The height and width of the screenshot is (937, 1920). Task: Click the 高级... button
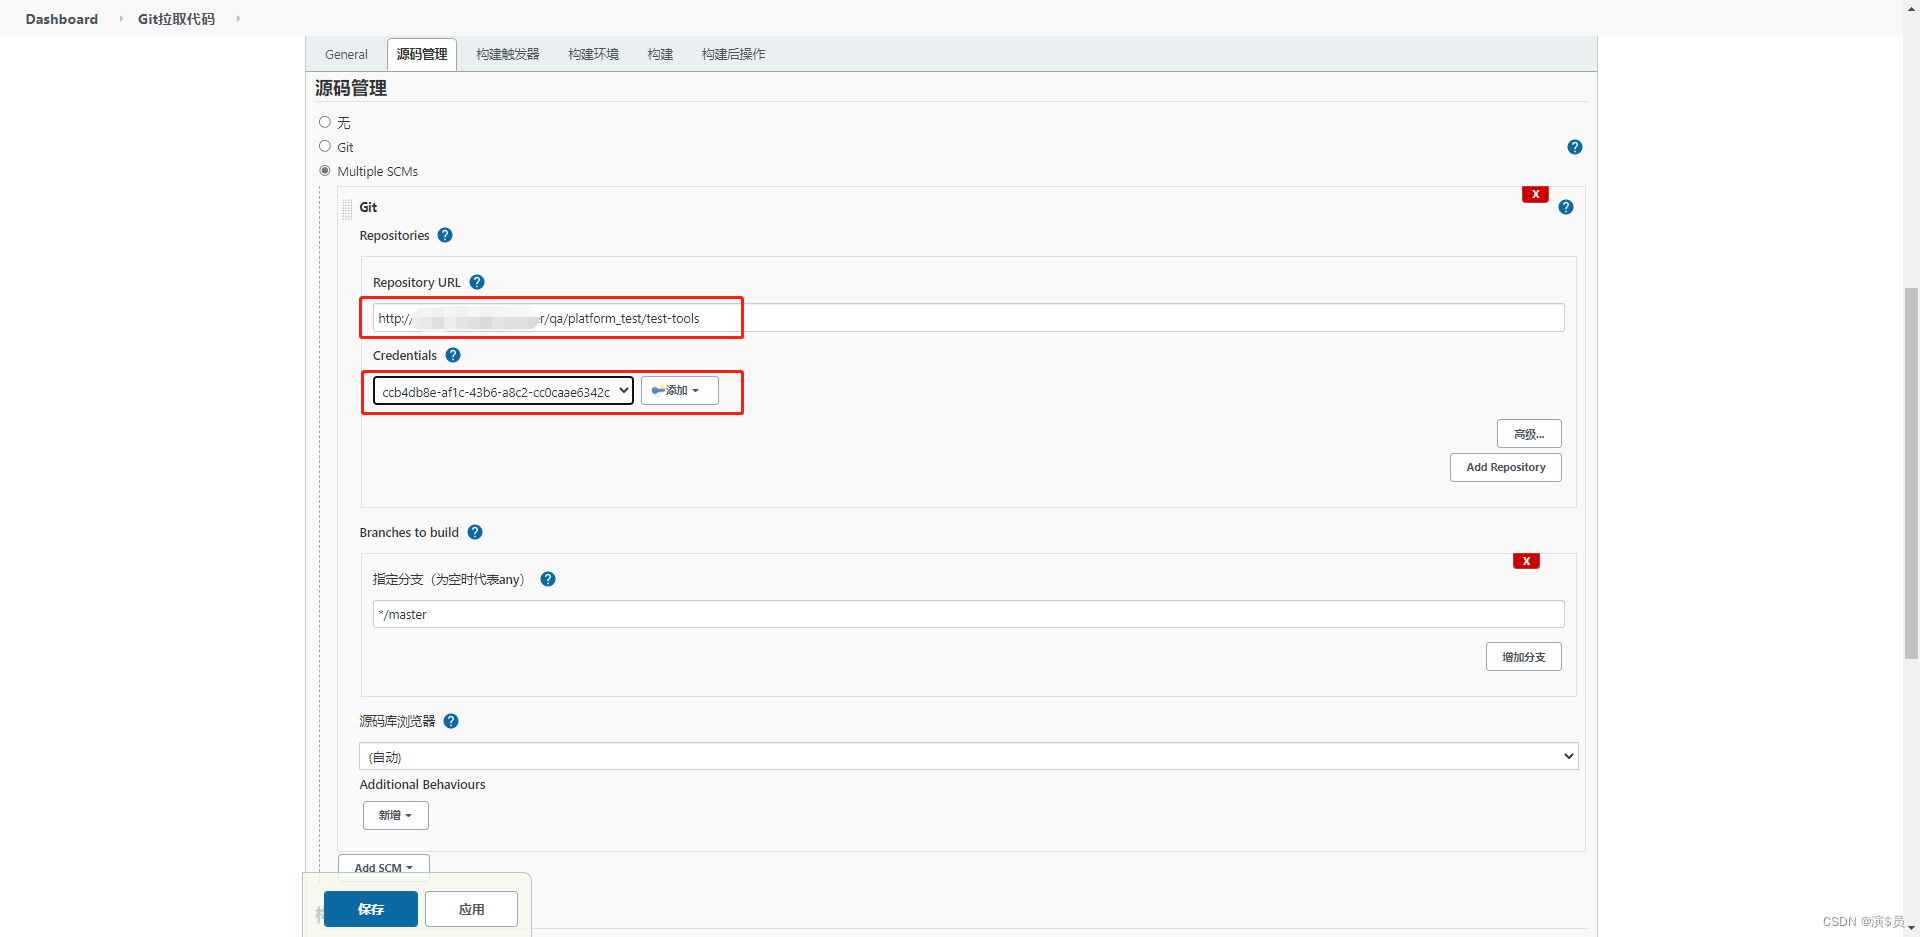point(1529,434)
